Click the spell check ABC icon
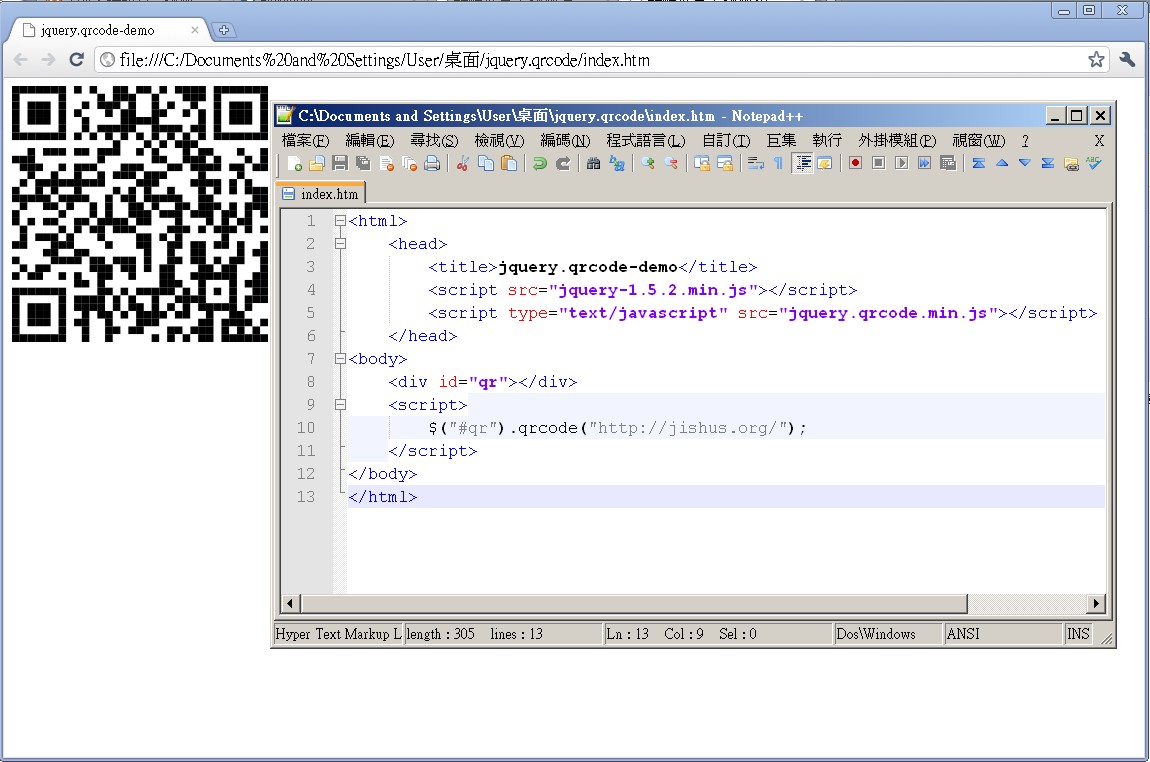The width and height of the screenshot is (1150, 762). [x=1094, y=163]
